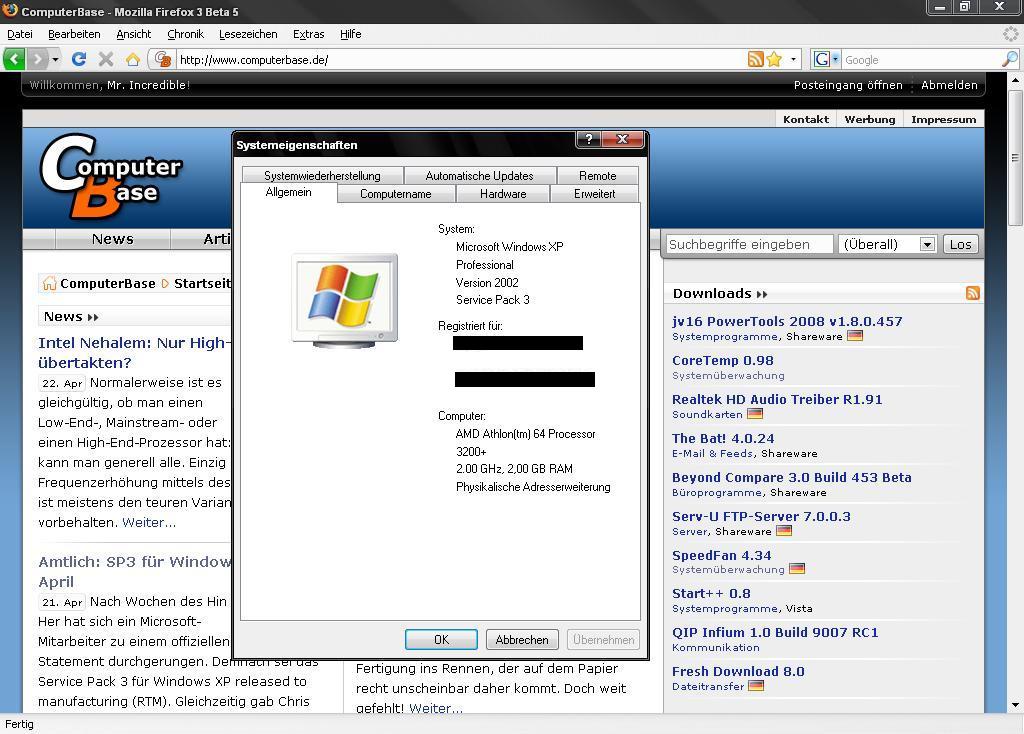Open Beyond Compare 3.0 Build 453 Beta link
1024x734 pixels.
(792, 477)
